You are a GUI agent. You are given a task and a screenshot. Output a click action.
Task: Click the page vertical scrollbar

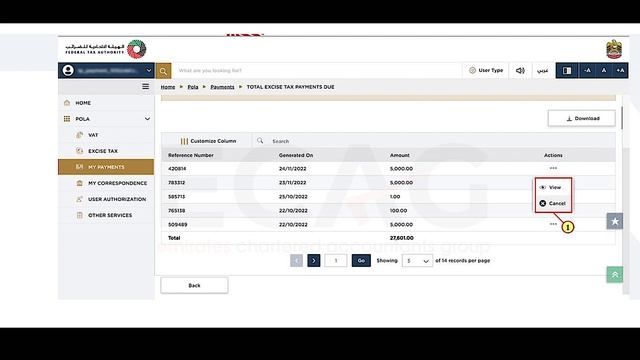[x=622, y=118]
